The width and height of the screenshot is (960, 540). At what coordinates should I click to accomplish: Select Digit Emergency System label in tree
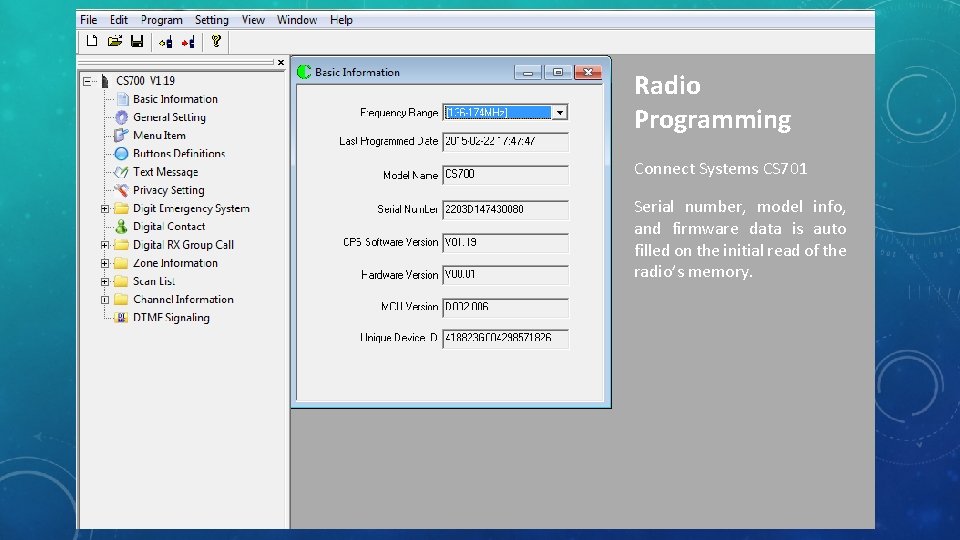[x=191, y=209]
